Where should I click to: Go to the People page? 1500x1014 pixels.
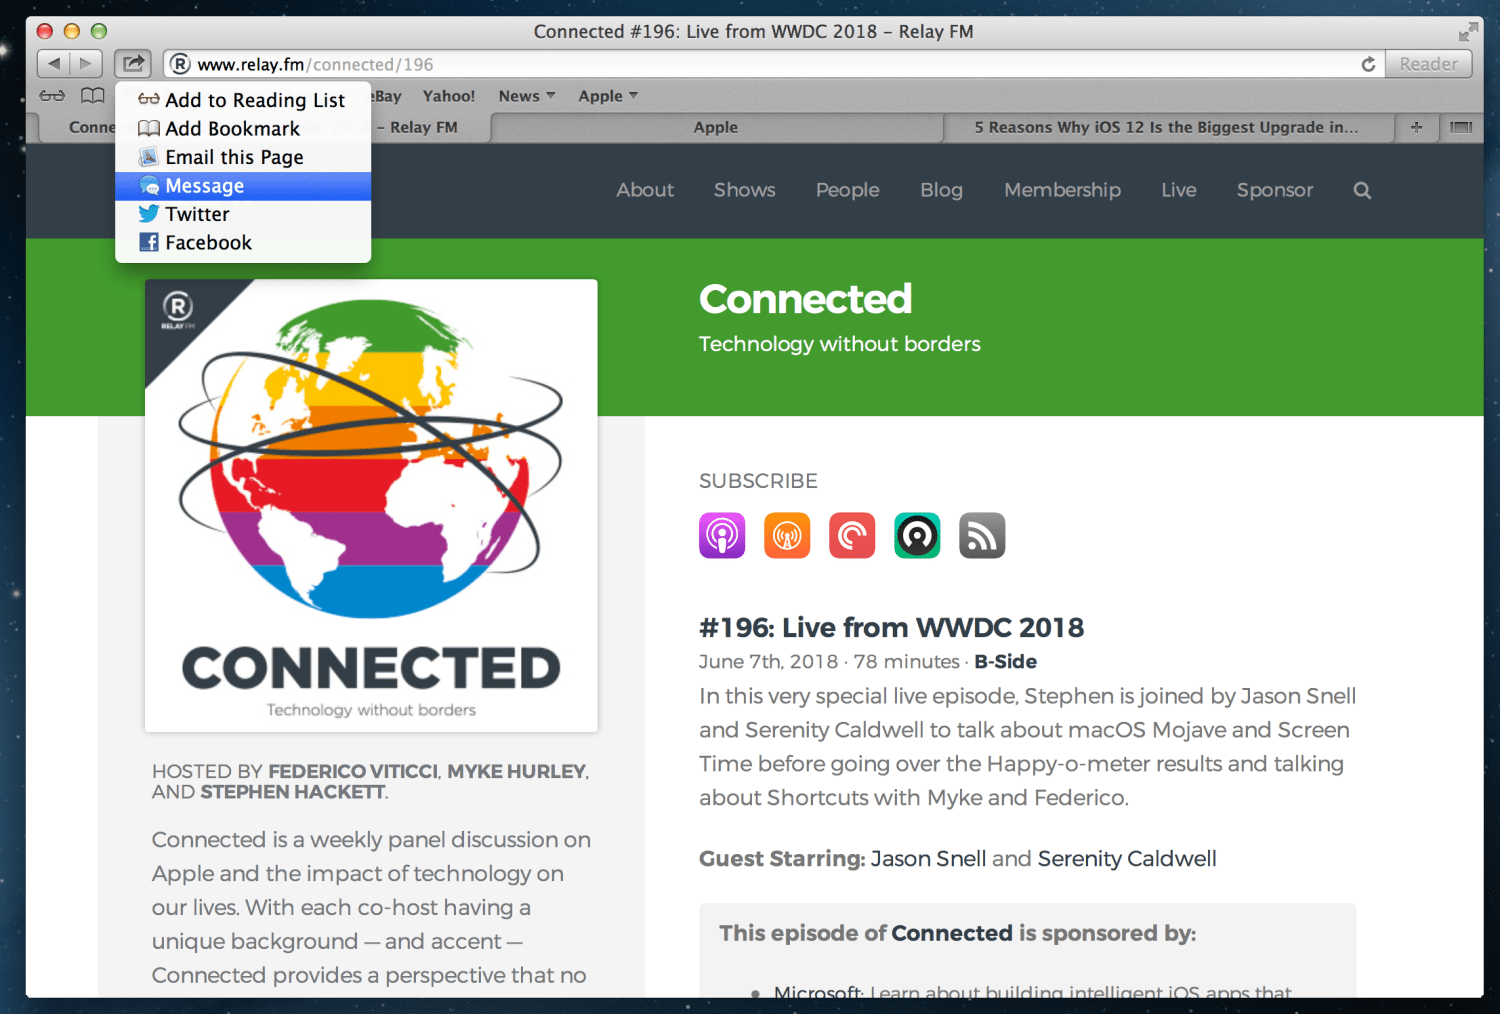[x=848, y=190]
